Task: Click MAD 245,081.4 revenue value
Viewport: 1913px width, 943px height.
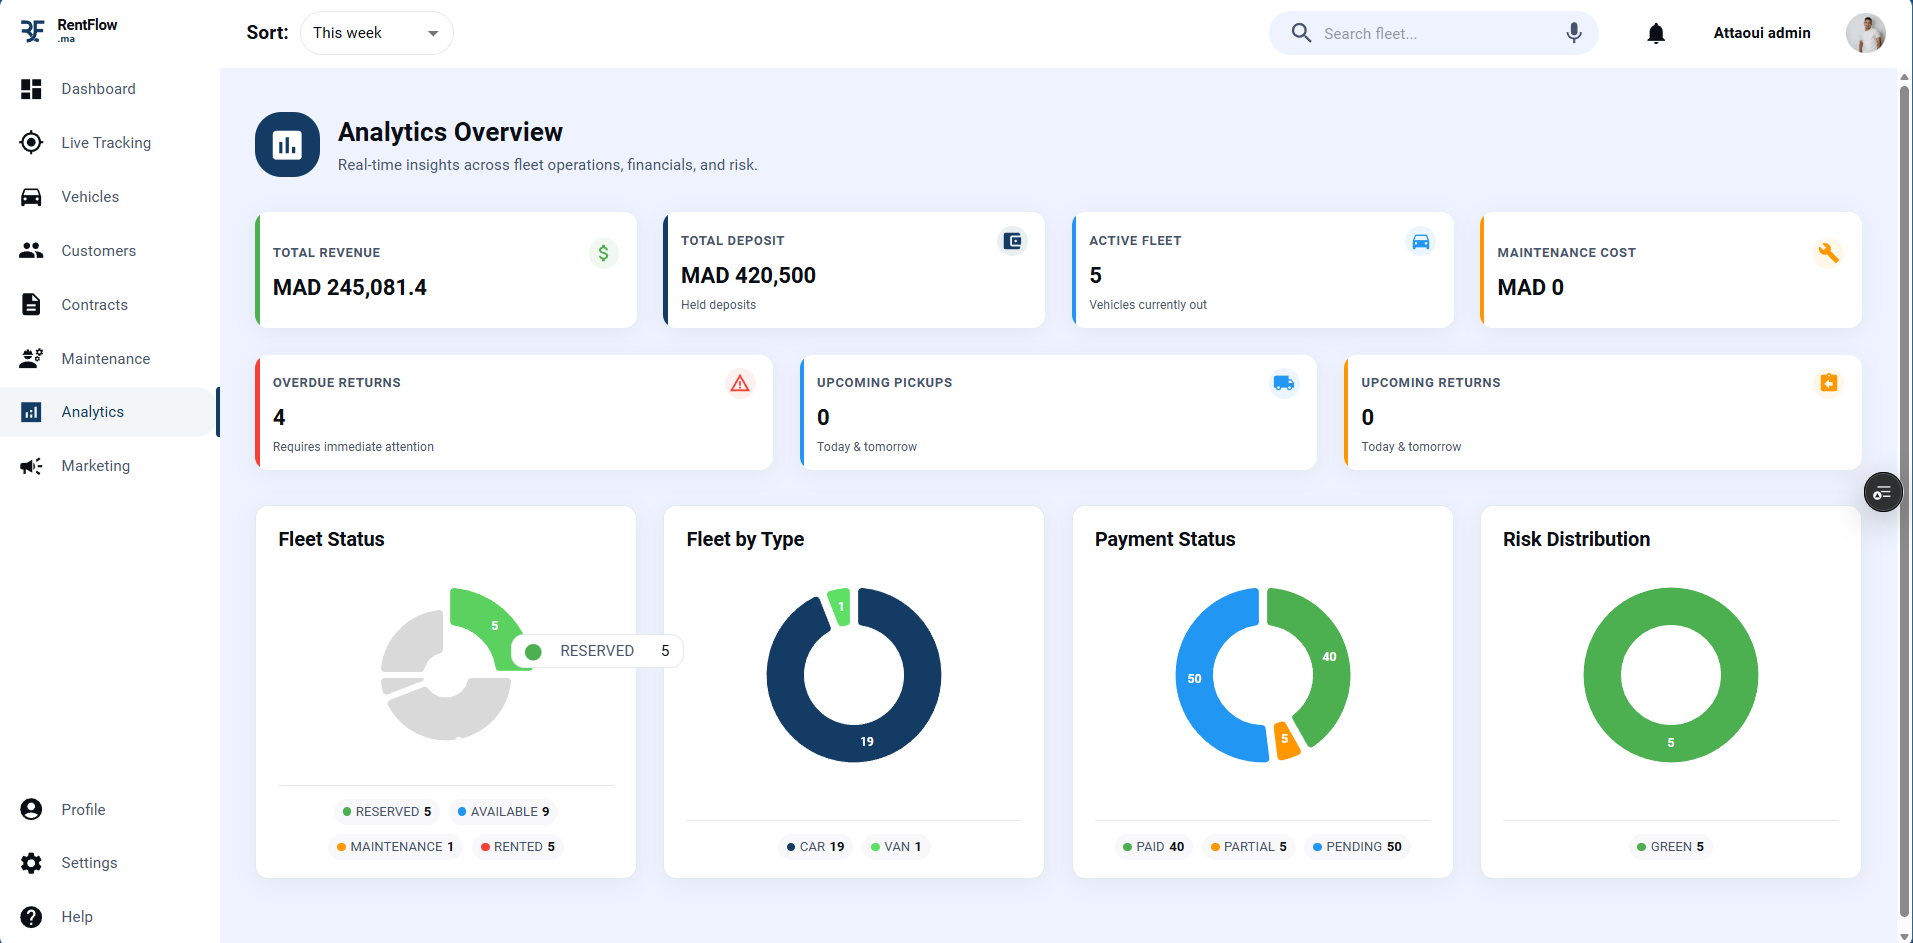Action: tap(350, 288)
